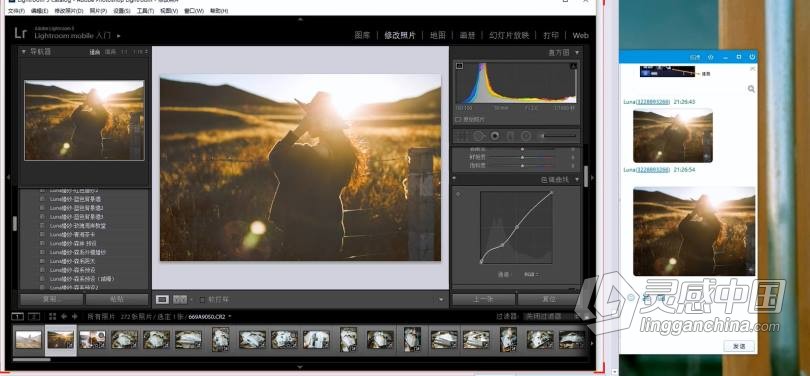Switch to the 图库 Library module
The width and height of the screenshot is (810, 376).
pyautogui.click(x=363, y=36)
